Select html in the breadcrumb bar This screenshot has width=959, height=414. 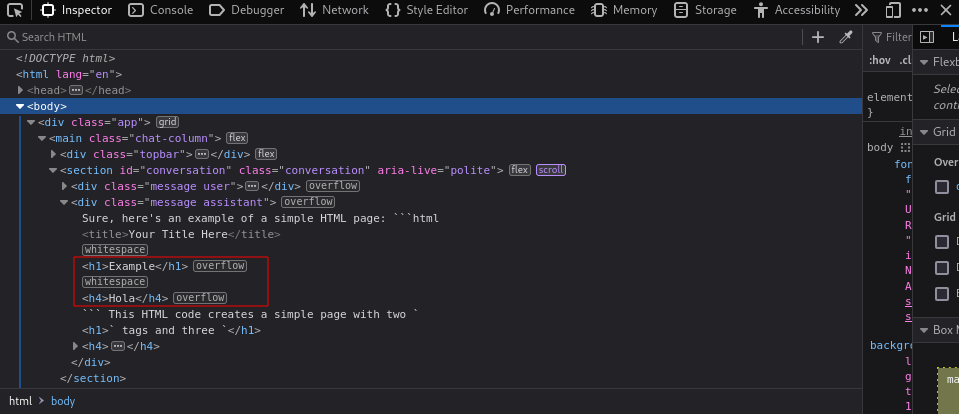coord(20,401)
